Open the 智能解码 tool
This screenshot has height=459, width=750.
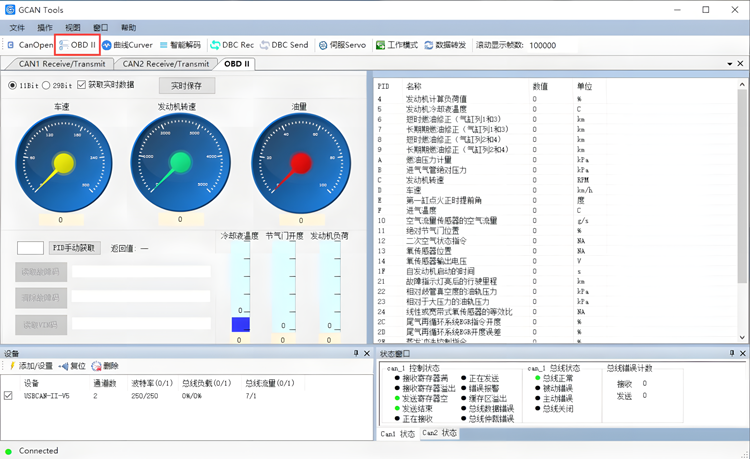(x=180, y=45)
